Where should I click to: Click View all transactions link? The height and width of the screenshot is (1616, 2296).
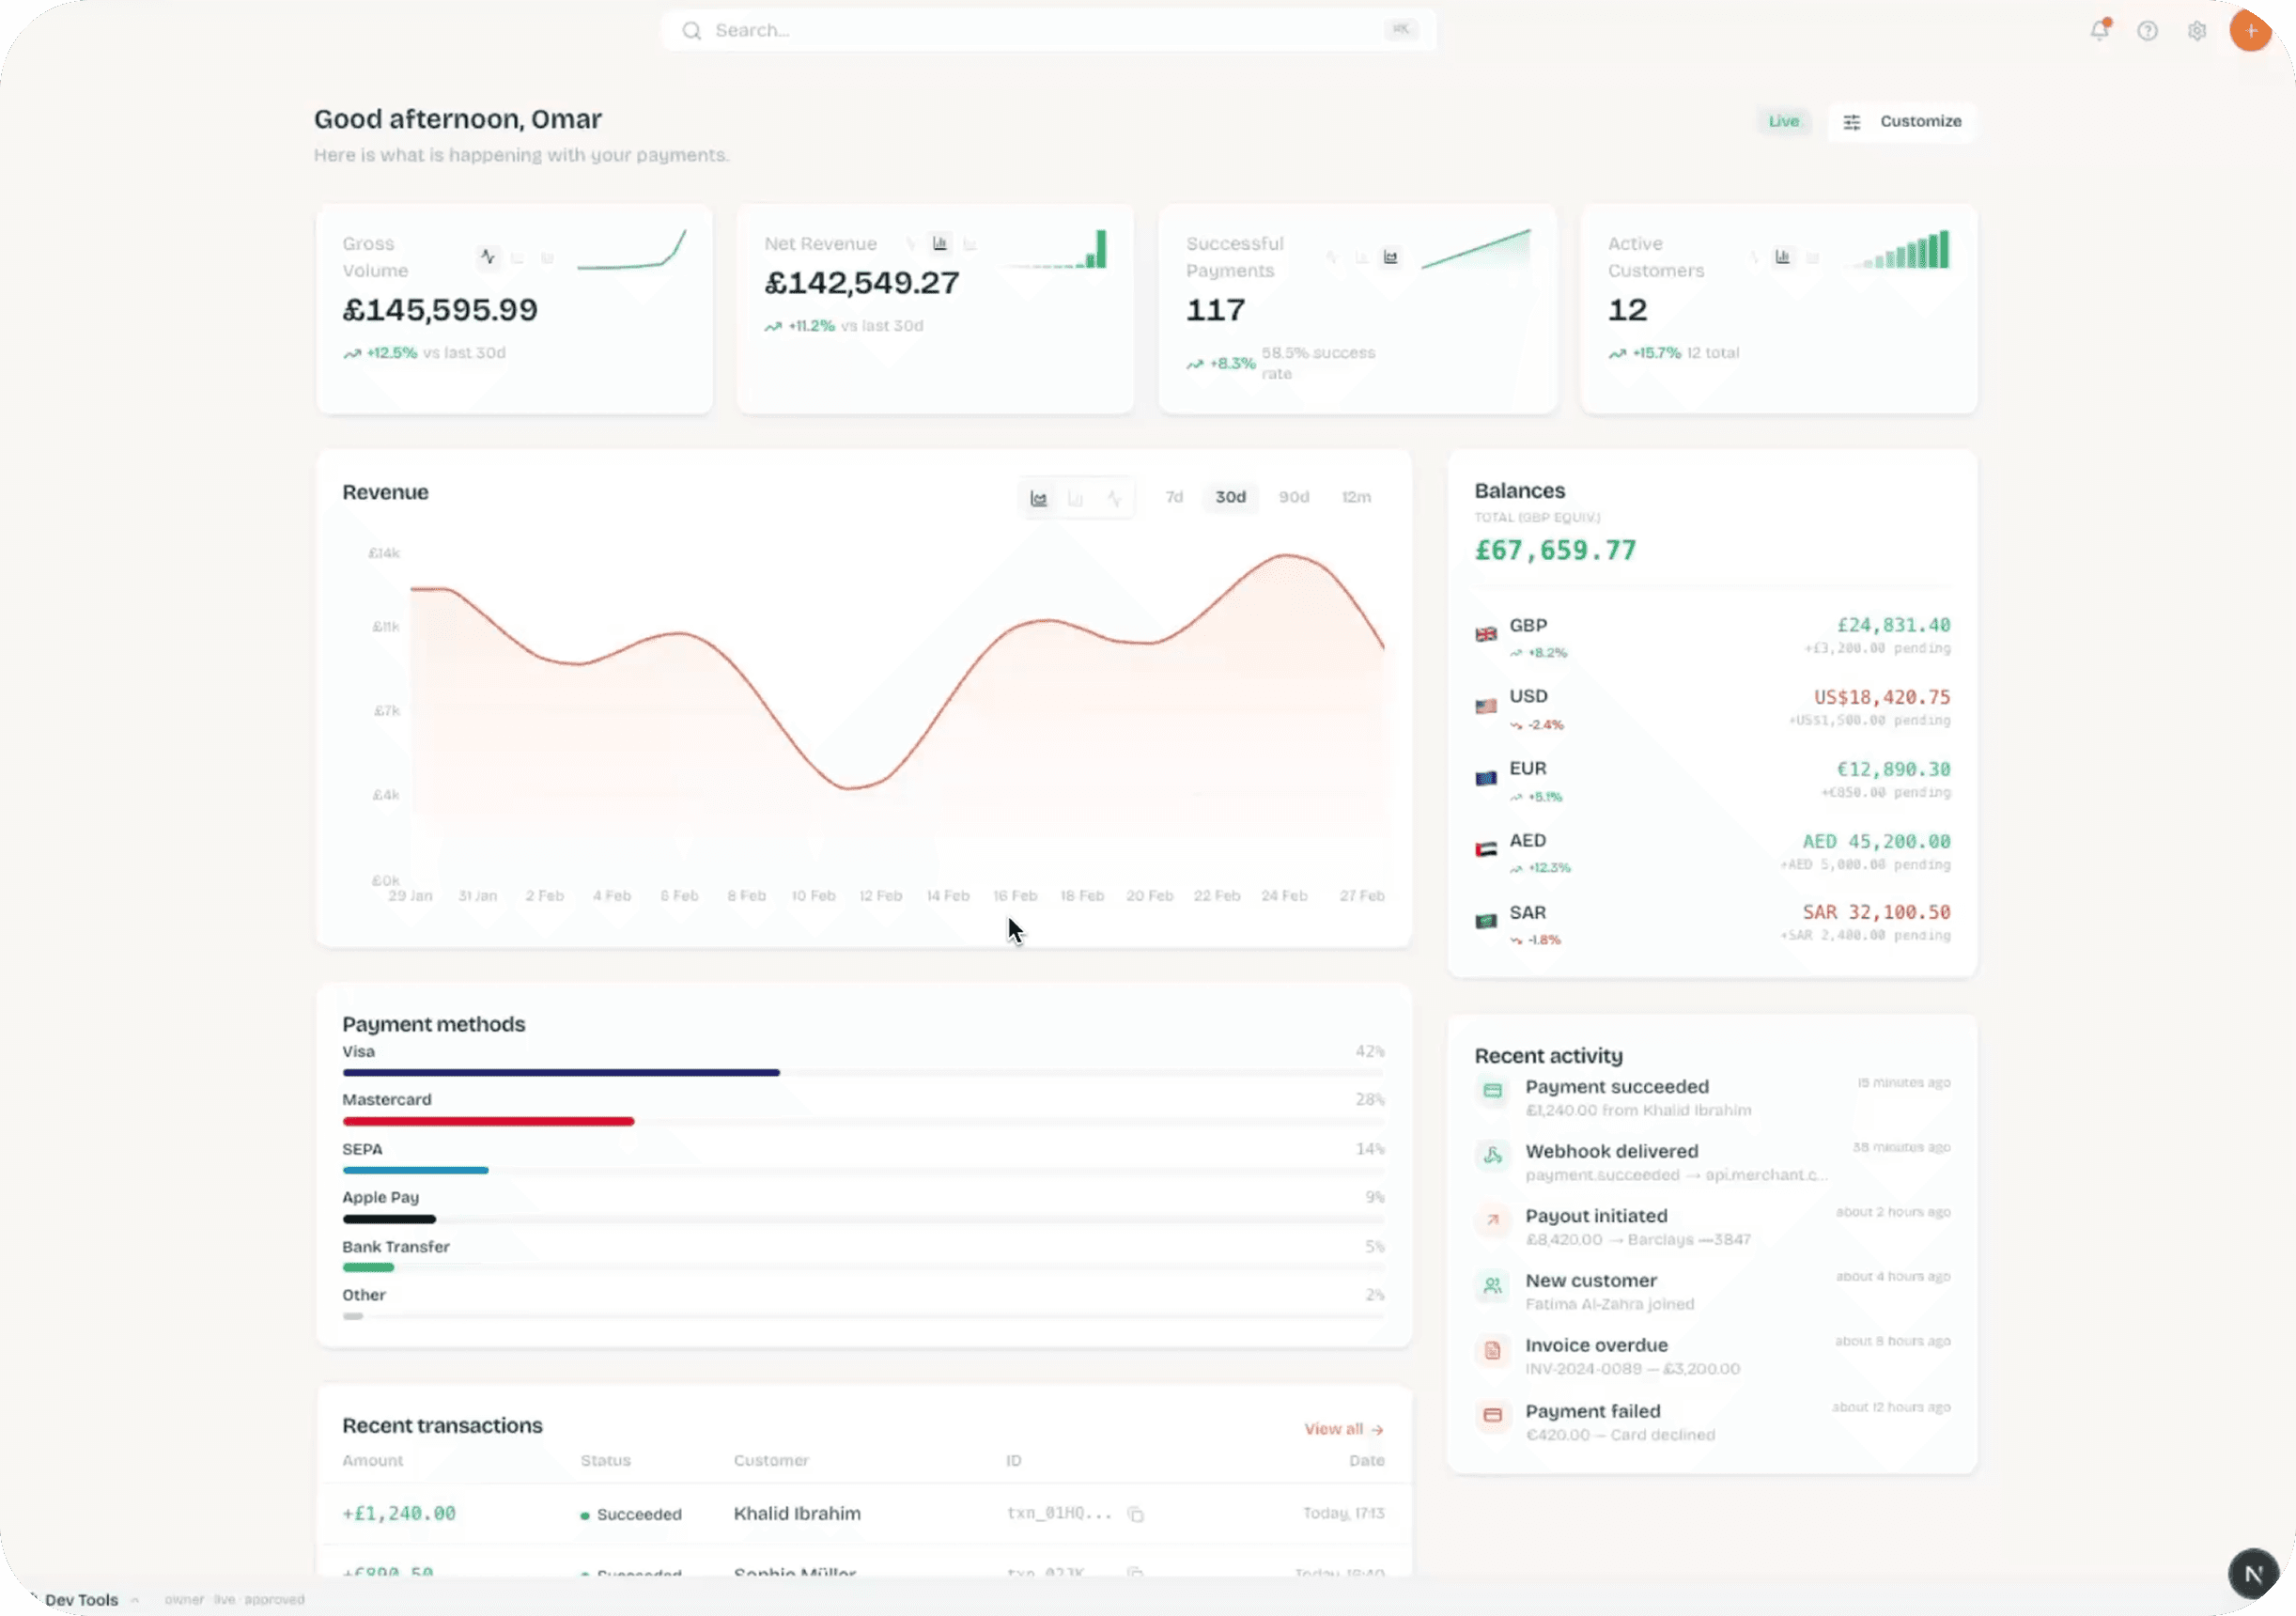[x=1342, y=1429]
